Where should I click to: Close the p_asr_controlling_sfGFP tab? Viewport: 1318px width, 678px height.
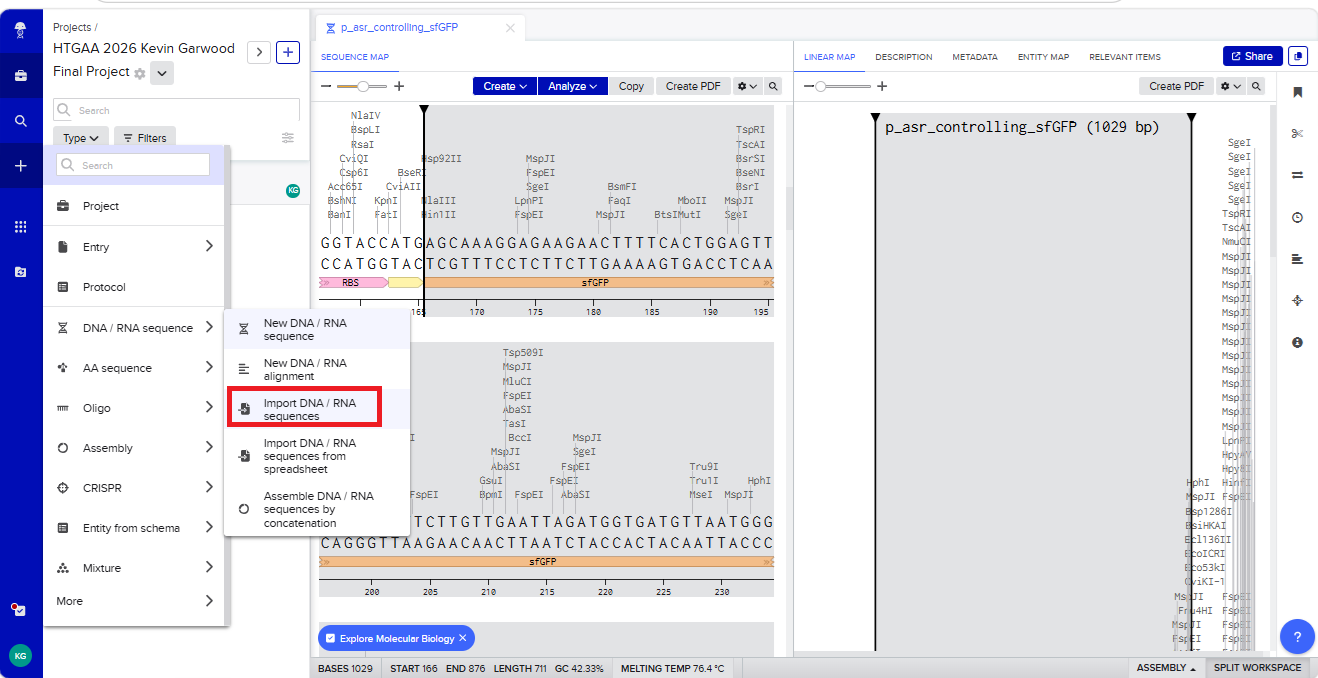[x=510, y=28]
